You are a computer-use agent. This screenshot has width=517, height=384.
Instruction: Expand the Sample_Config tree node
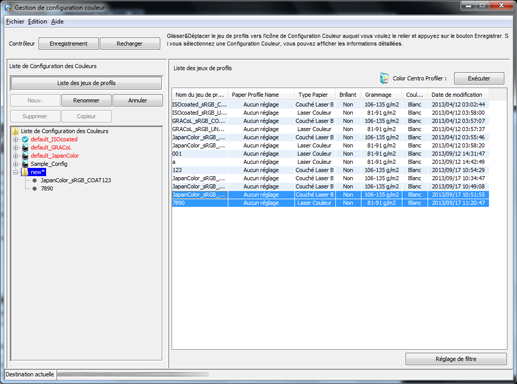point(15,164)
